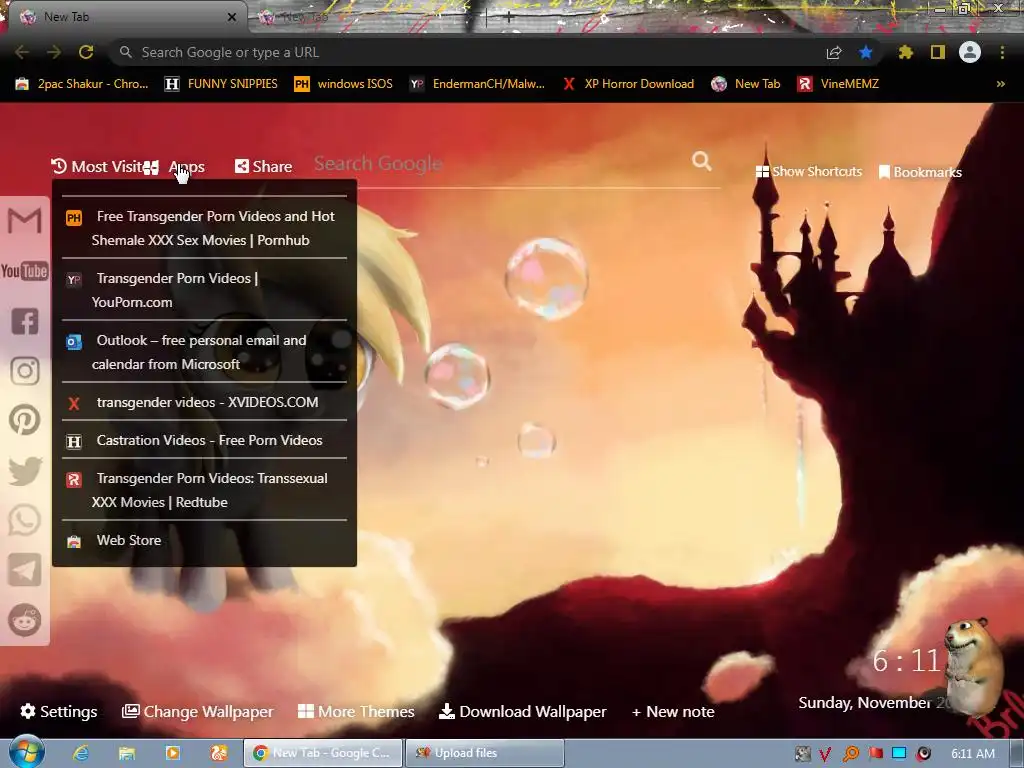Open the Extensions puzzle icon
The image size is (1024, 768).
click(905, 52)
